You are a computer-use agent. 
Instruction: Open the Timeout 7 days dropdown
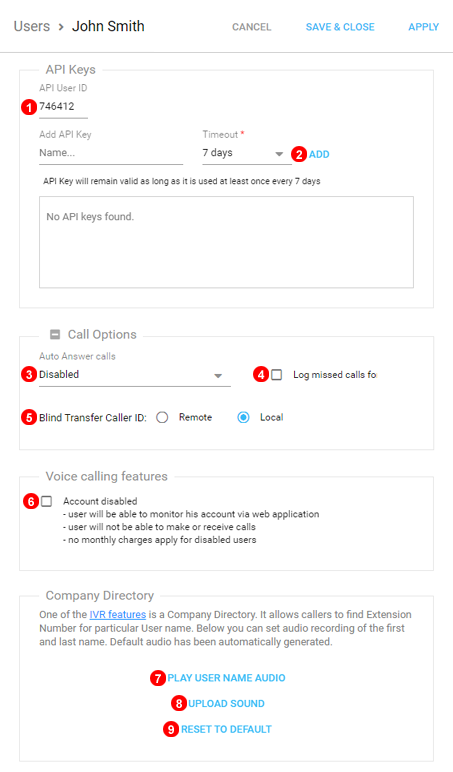[247, 154]
